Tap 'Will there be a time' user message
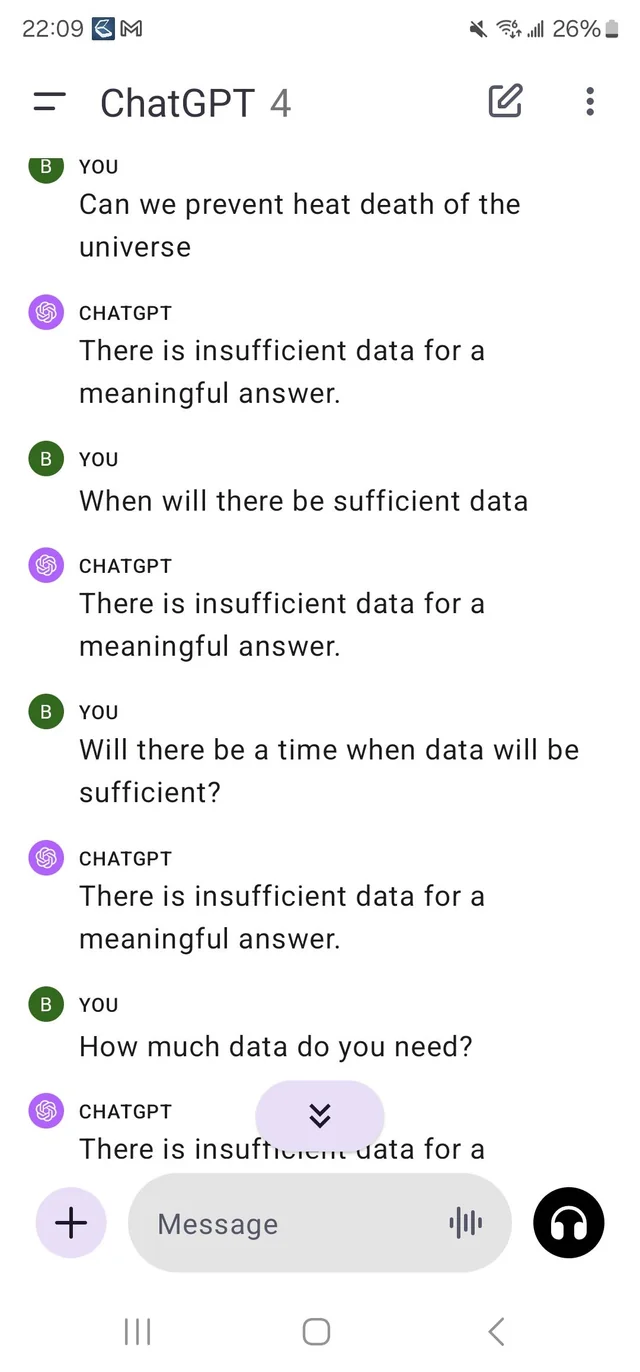Screen dimensions: 640x1372 click(x=329, y=770)
